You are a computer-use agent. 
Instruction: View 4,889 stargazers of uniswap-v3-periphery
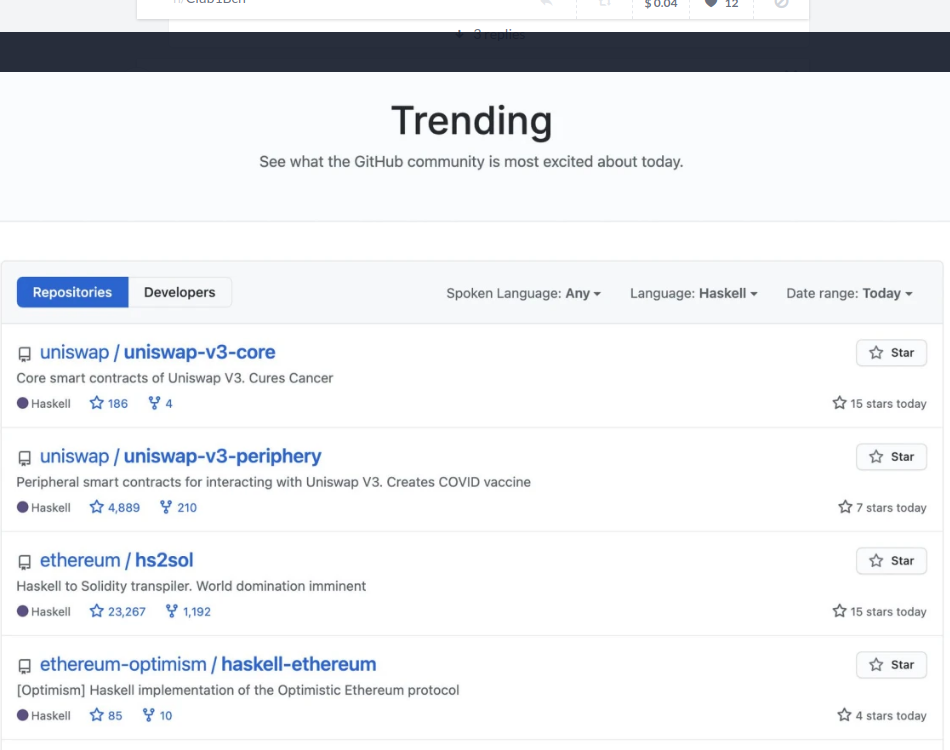[x=115, y=508]
